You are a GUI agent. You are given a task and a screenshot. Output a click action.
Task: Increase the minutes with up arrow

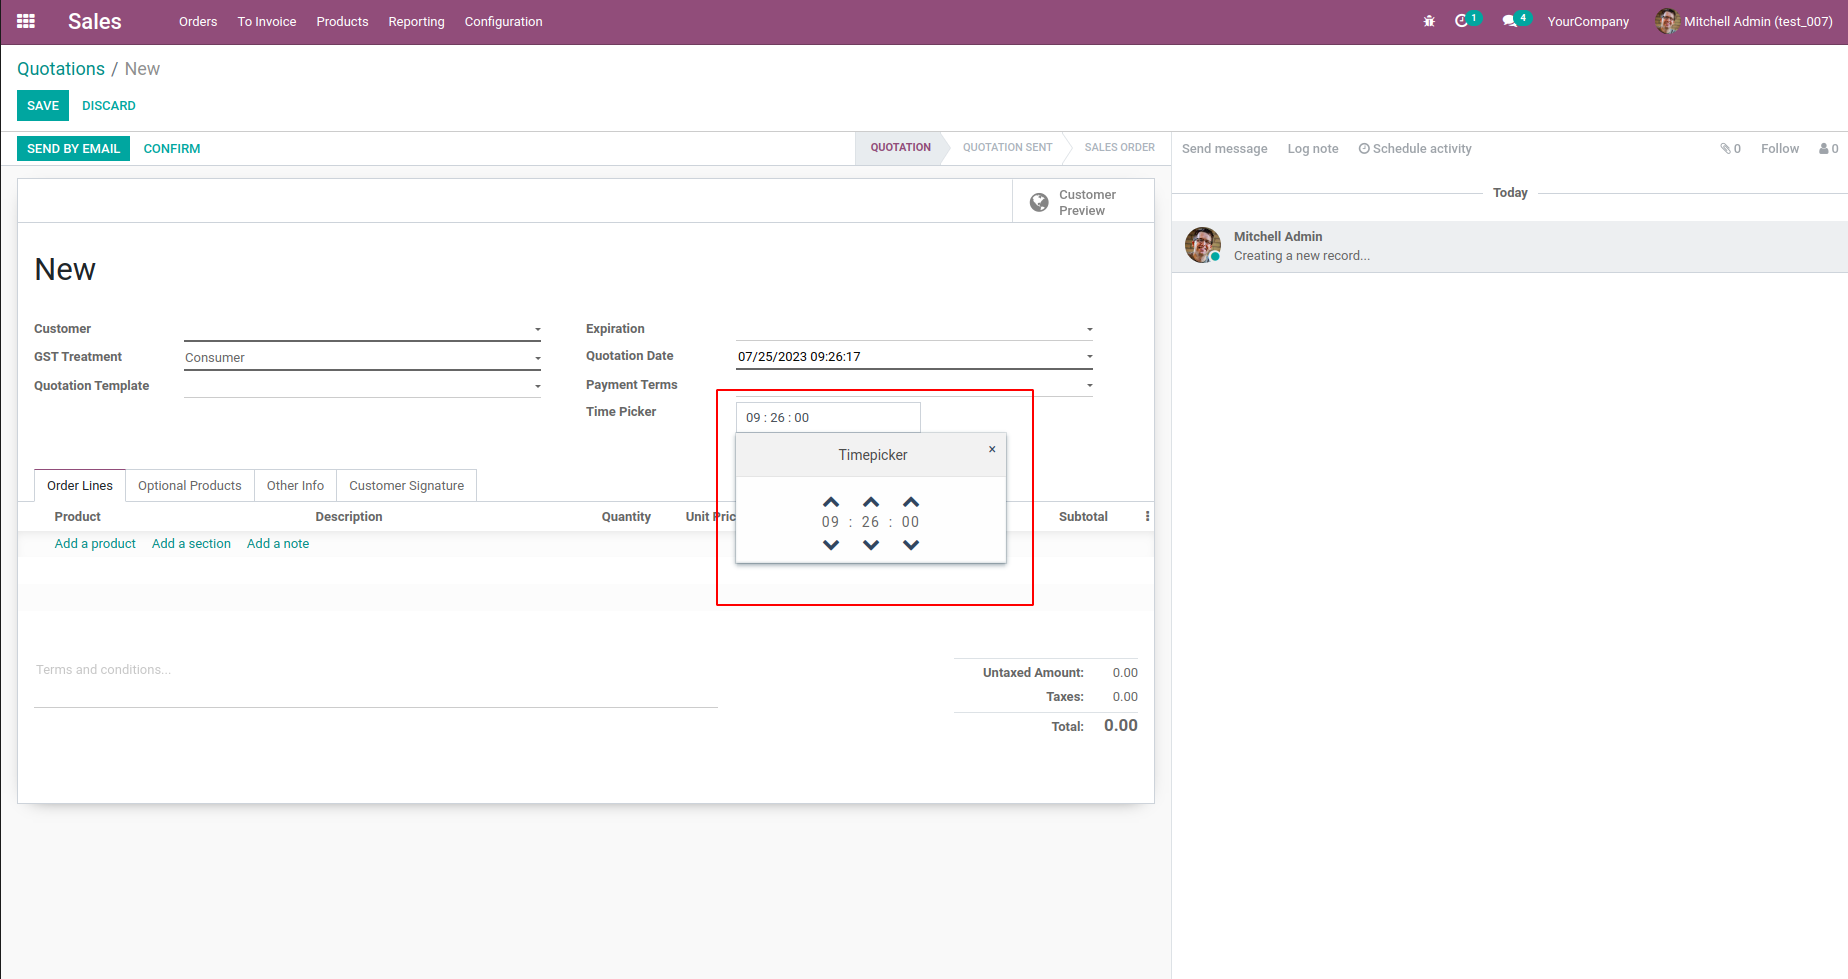click(x=871, y=502)
